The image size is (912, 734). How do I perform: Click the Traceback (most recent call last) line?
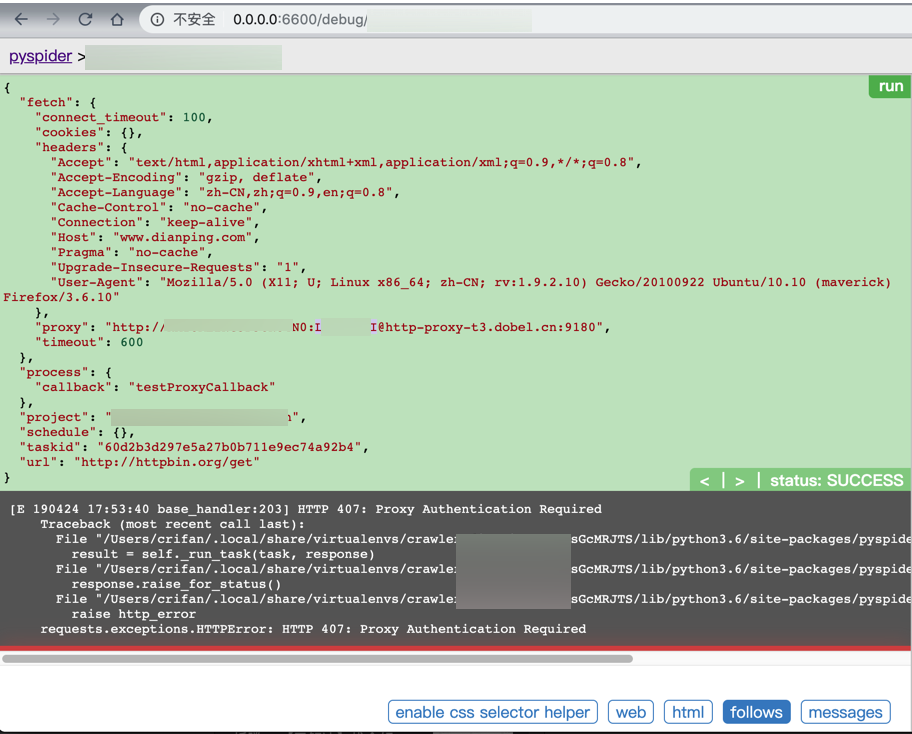pyautogui.click(x=172, y=524)
